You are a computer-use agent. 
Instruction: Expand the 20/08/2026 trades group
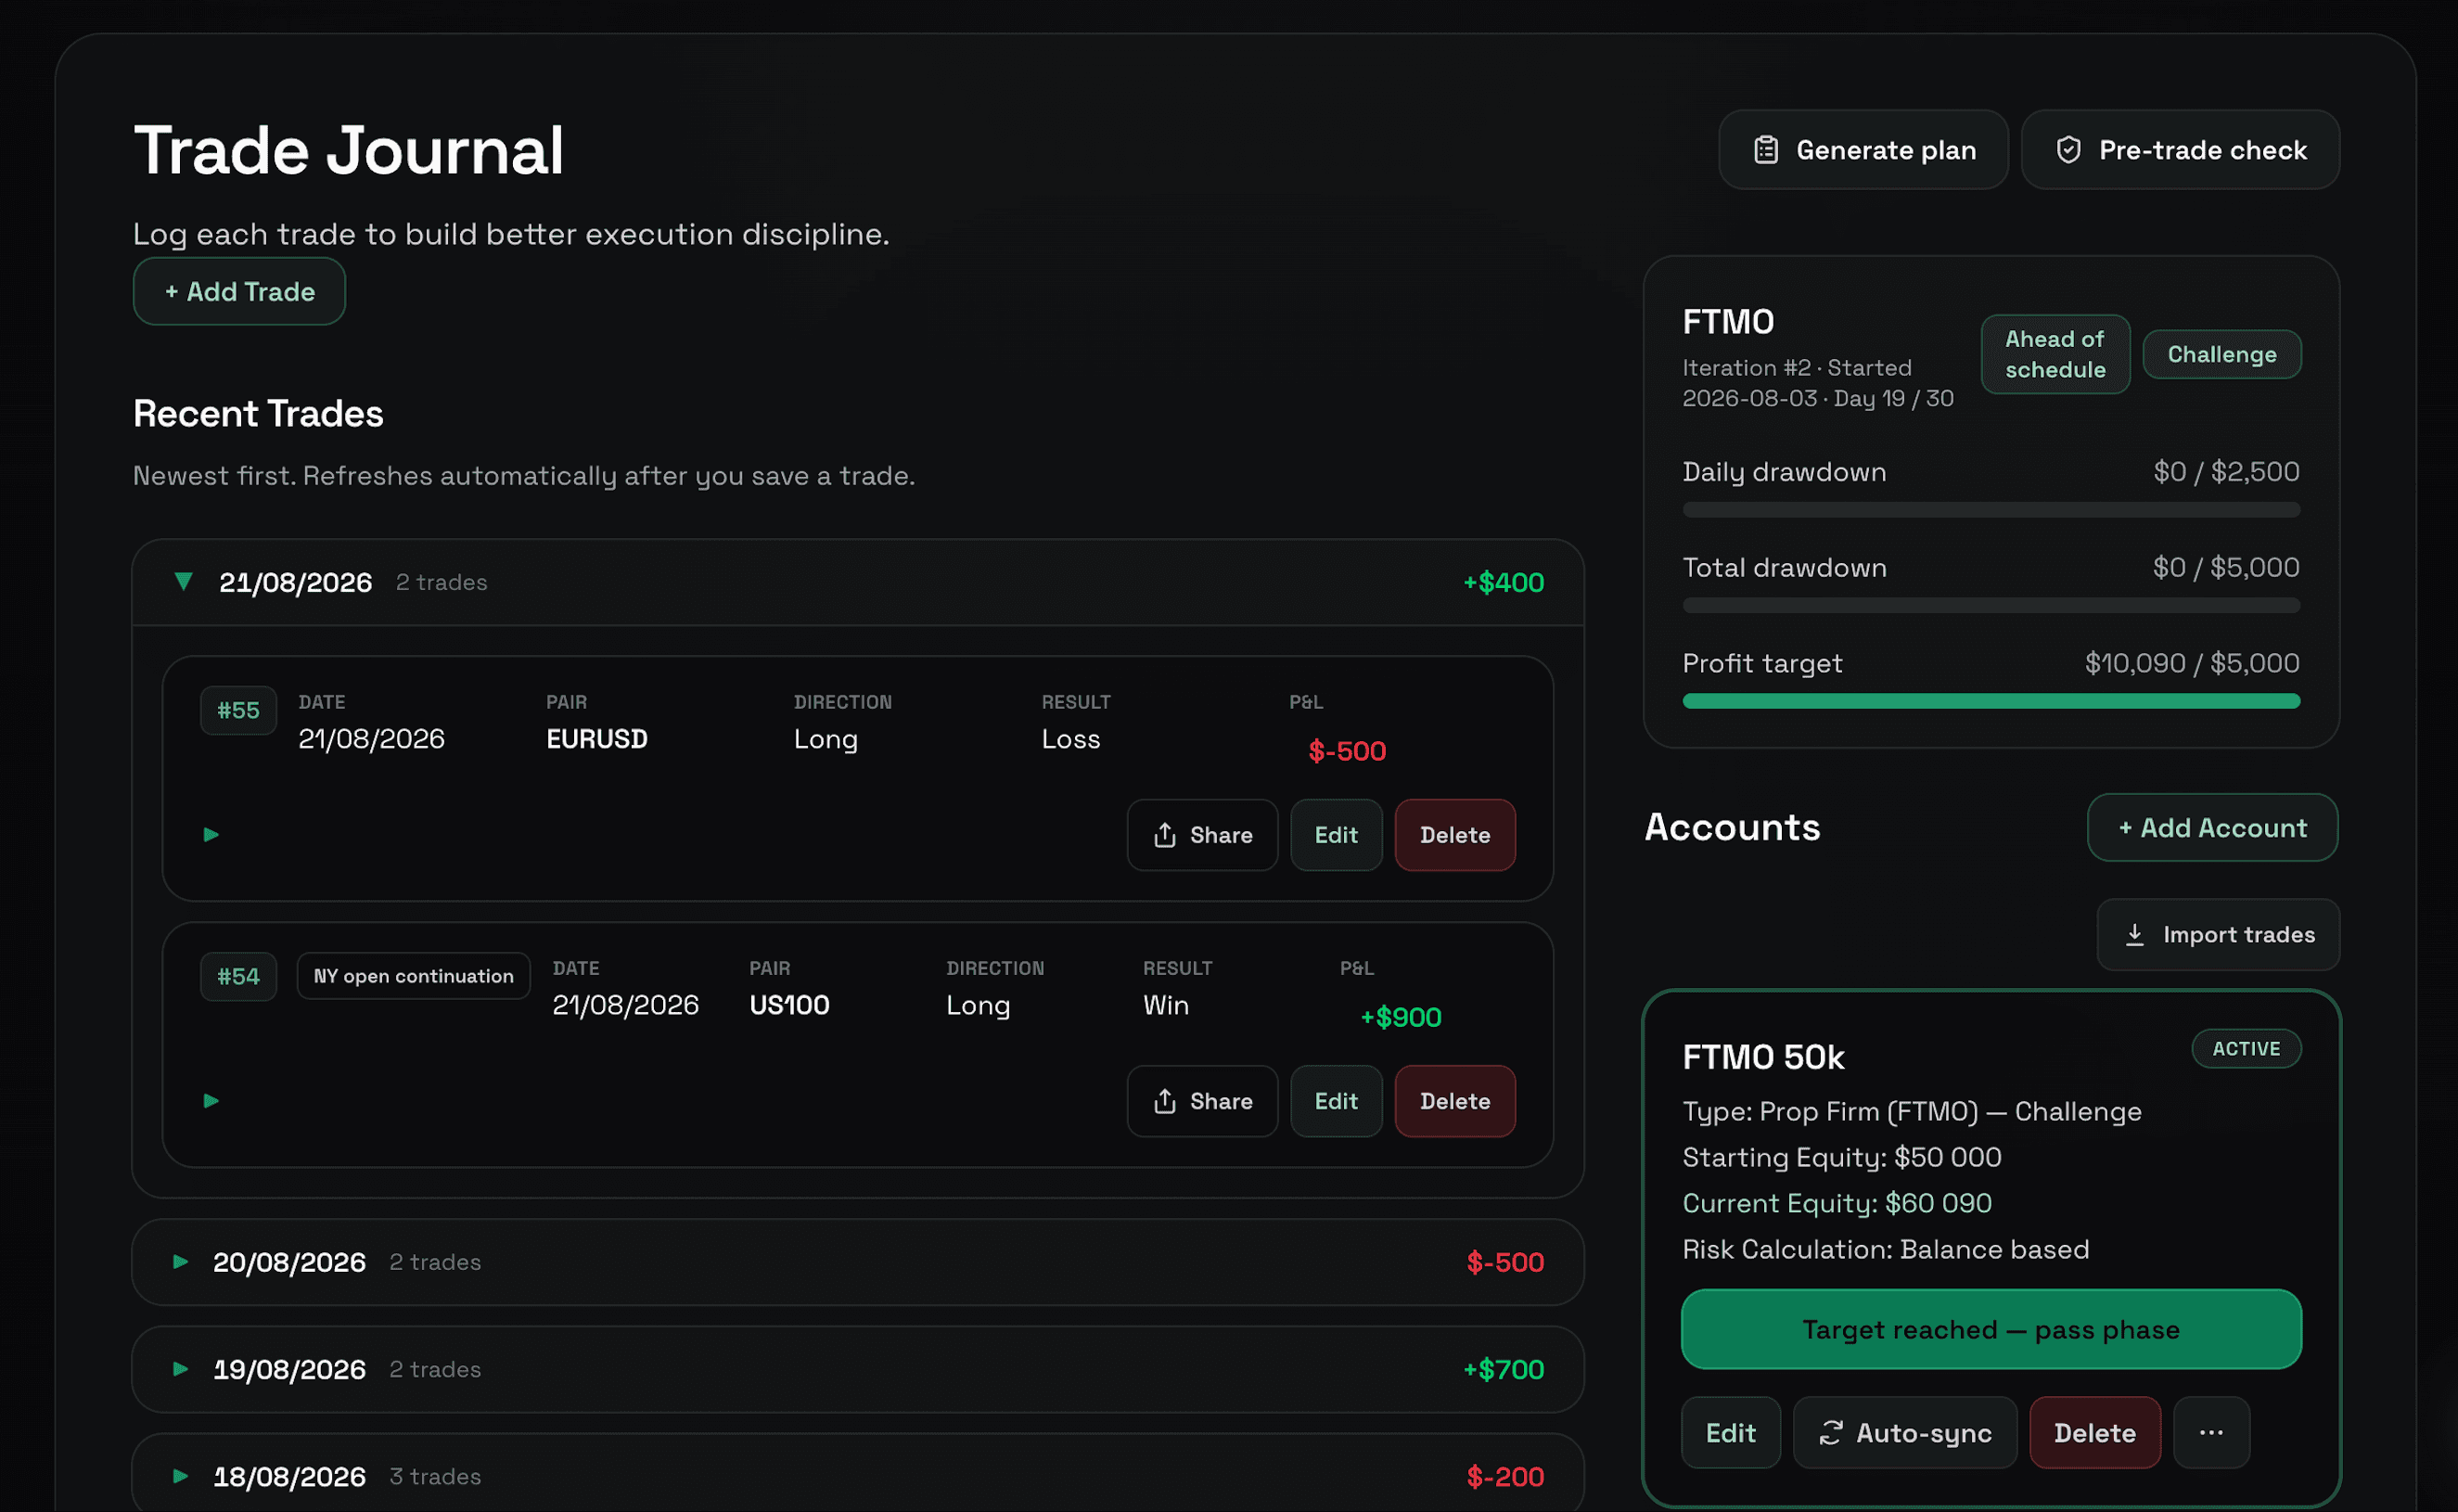(x=180, y=1262)
